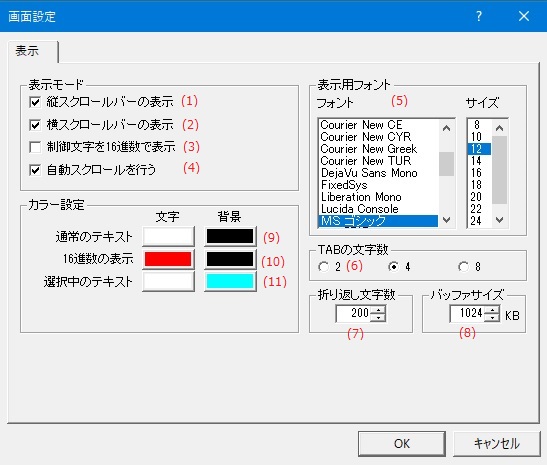Choose font size 16
The height and width of the screenshot is (465, 547).
point(479,173)
